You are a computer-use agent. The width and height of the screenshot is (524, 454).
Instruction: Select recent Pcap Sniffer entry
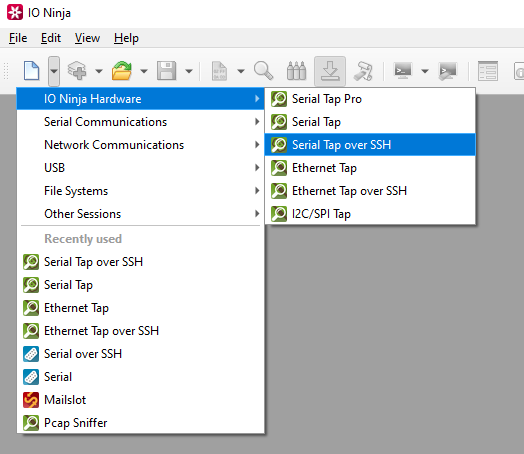click(x=140, y=423)
